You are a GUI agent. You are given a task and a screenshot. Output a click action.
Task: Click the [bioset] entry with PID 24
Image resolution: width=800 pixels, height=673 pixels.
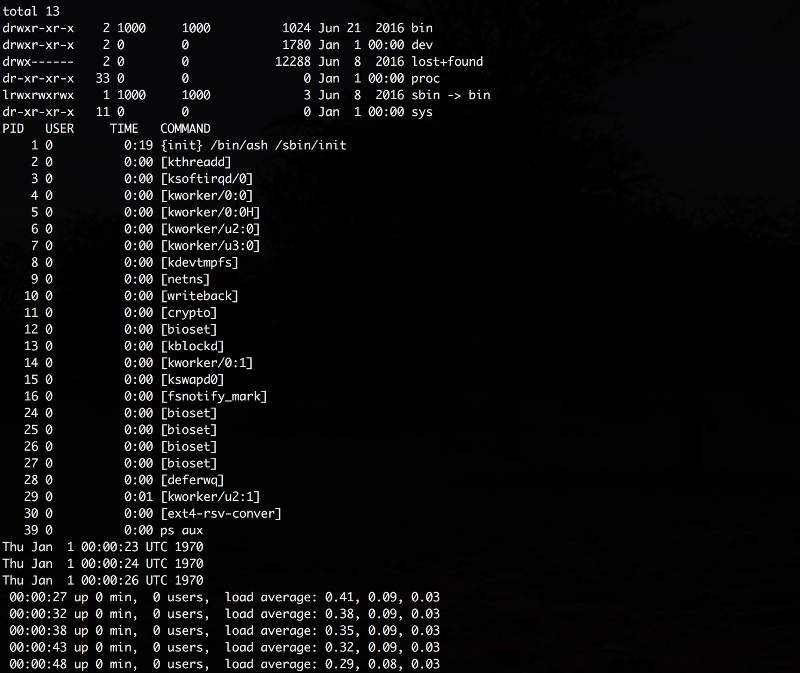189,413
